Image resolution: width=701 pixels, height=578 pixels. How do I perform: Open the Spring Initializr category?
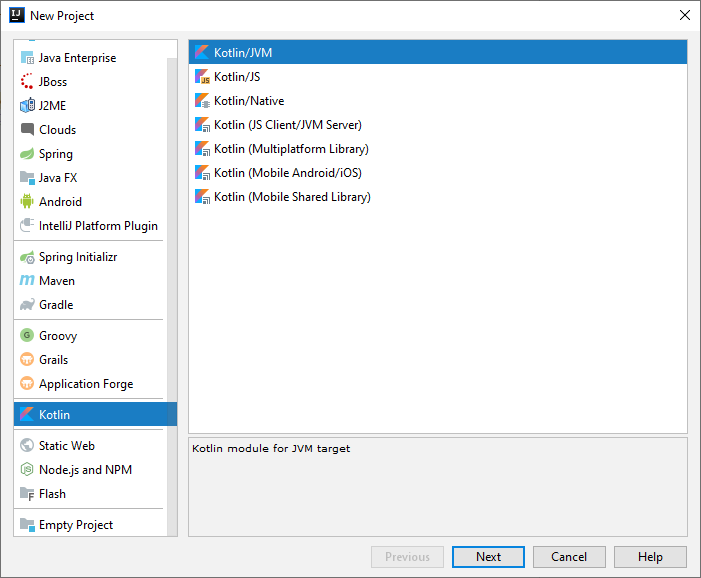coord(78,257)
